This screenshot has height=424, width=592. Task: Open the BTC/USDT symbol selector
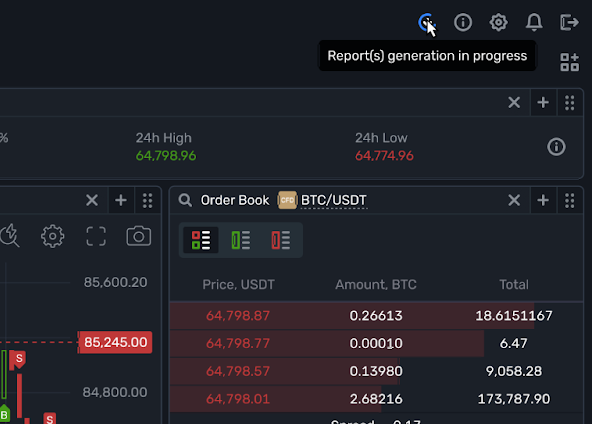coord(334,200)
